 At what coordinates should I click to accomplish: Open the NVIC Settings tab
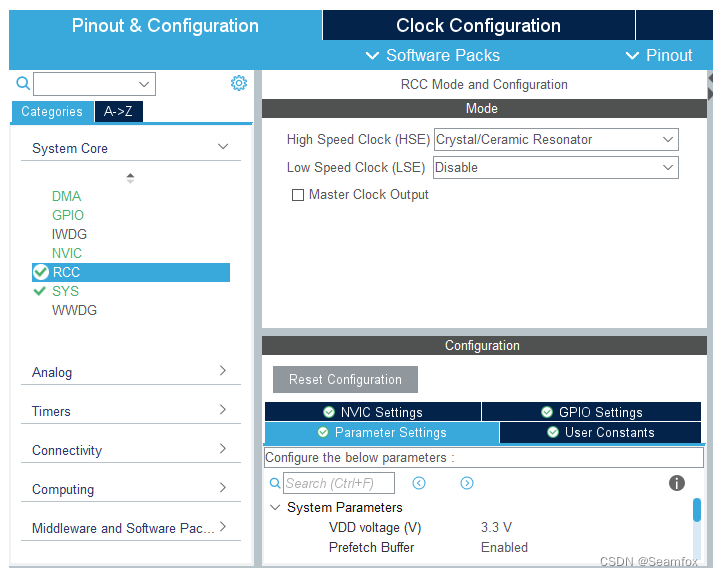(373, 412)
